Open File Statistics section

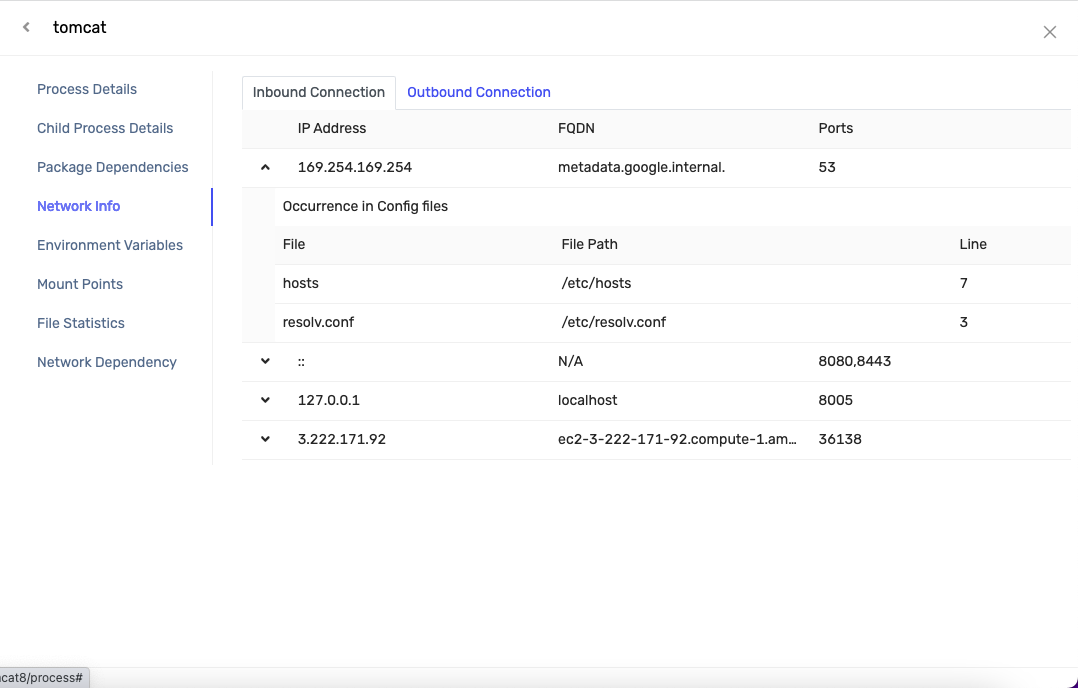(x=80, y=323)
